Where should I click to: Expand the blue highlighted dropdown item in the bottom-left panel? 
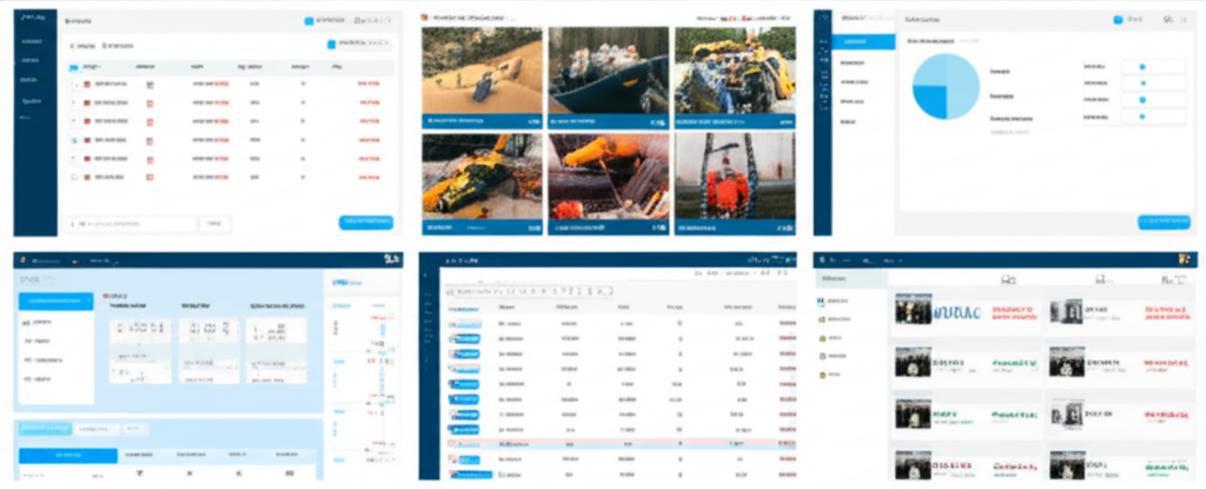coord(56,300)
